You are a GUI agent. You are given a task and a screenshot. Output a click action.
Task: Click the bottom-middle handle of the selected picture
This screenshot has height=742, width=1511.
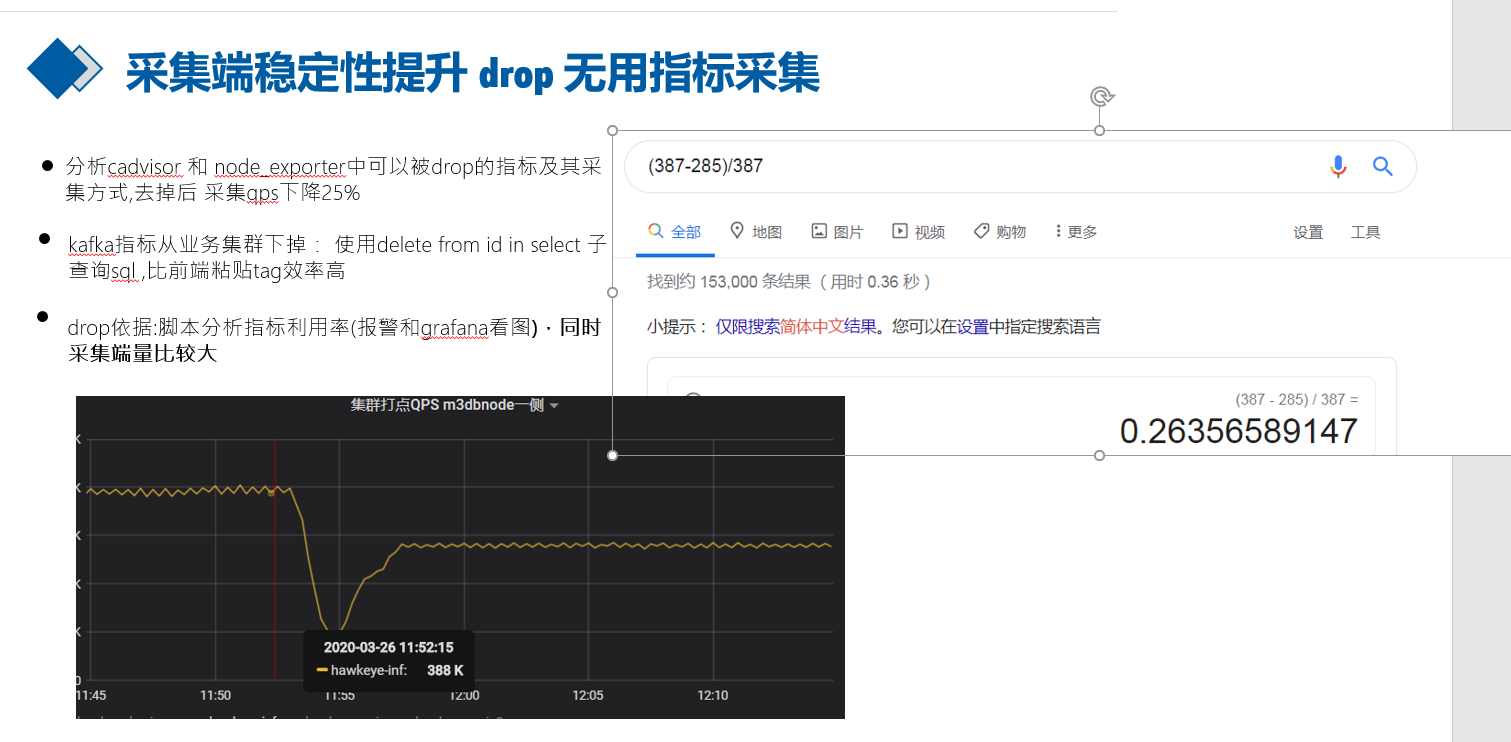(1100, 455)
